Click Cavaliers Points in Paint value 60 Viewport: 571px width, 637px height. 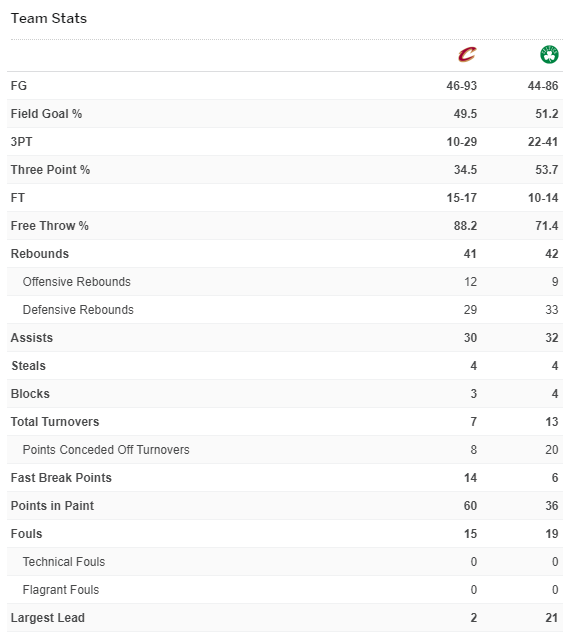pos(470,506)
